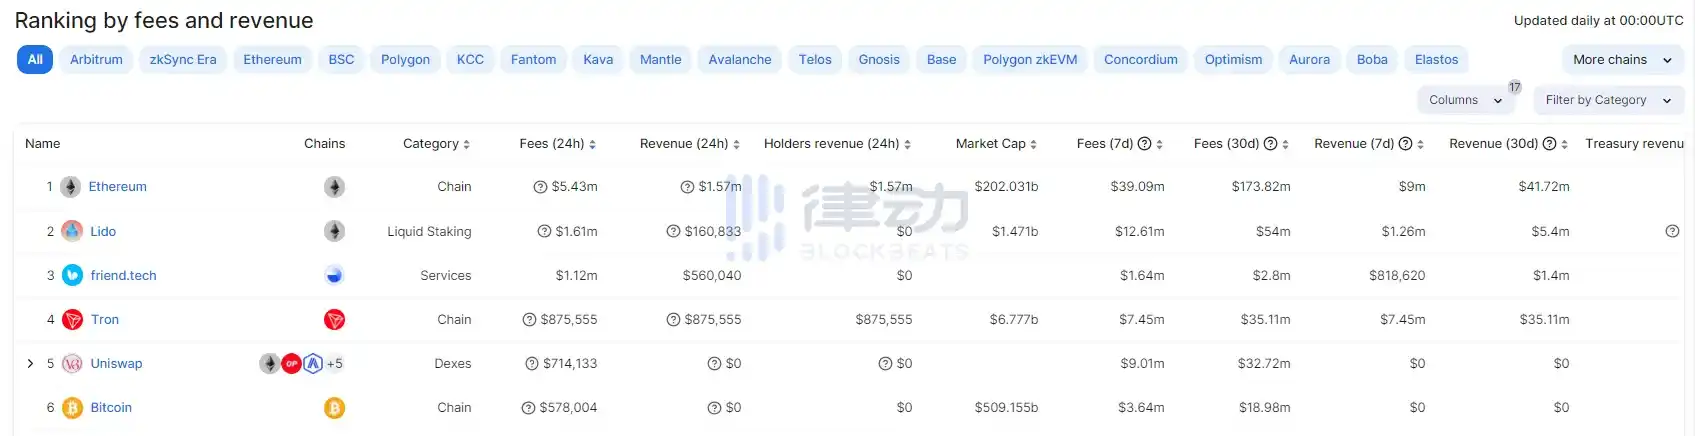Filter by the Boba chain
The width and height of the screenshot is (1695, 436).
(x=1372, y=60)
